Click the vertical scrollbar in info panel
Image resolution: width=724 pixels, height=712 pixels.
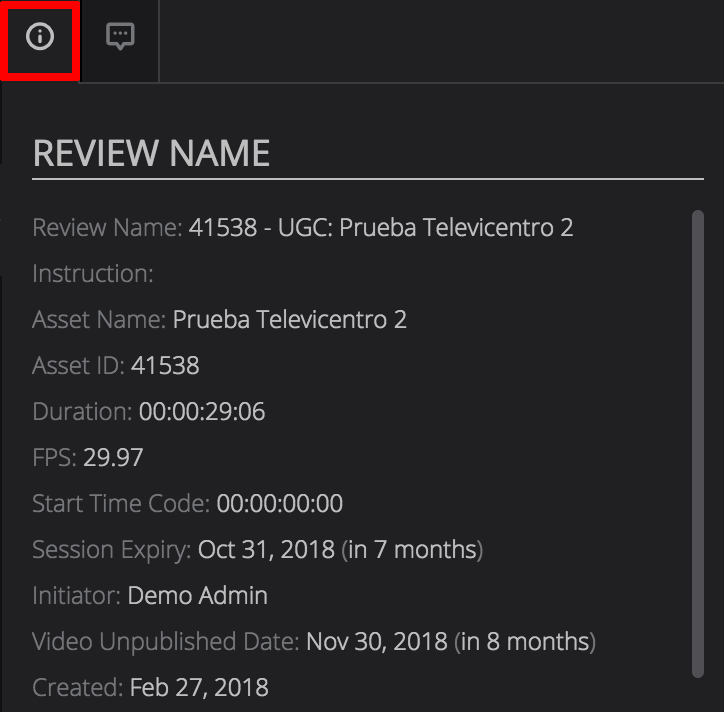[x=697, y=440]
